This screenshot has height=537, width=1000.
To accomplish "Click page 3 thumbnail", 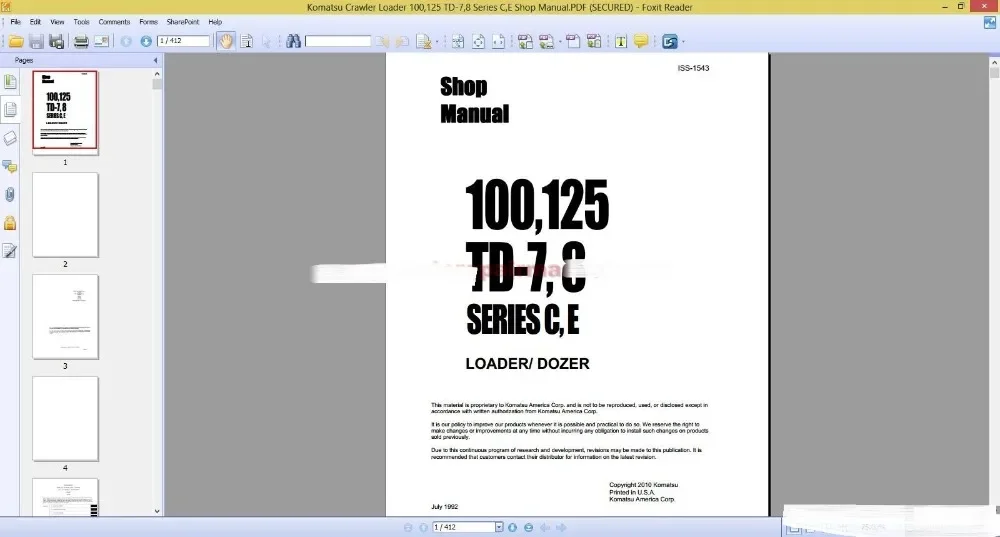I will coord(66,317).
